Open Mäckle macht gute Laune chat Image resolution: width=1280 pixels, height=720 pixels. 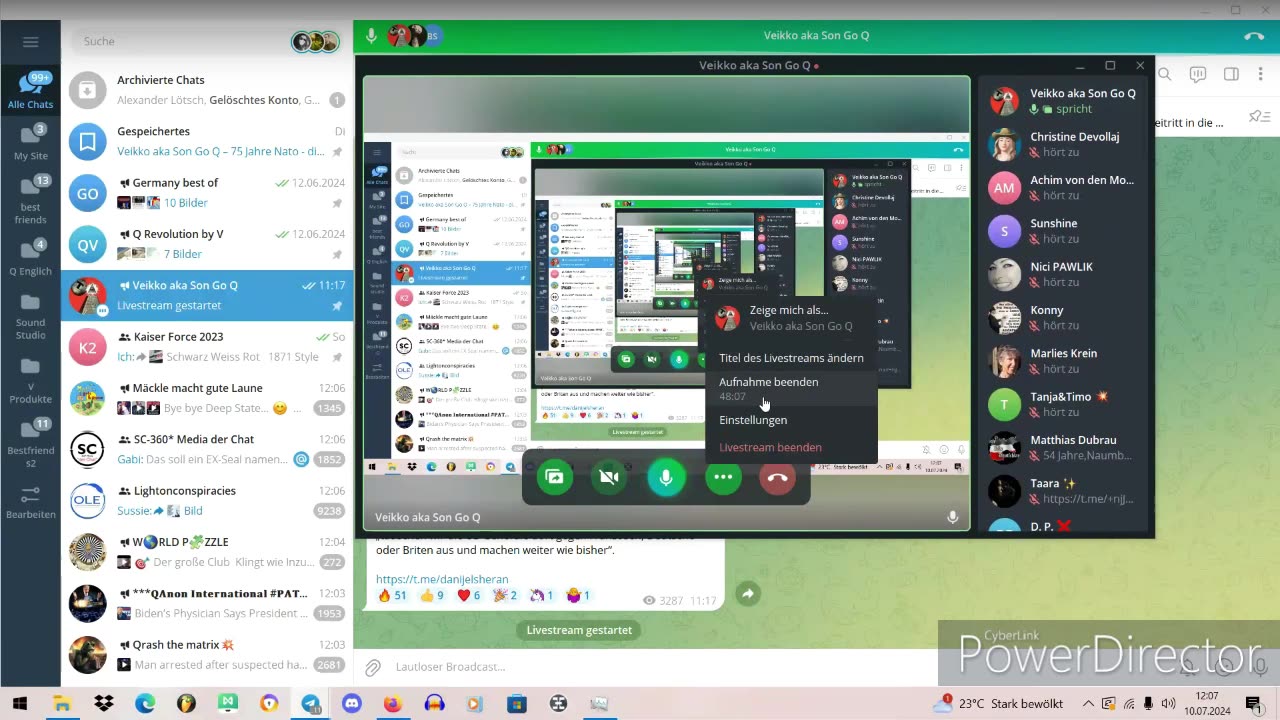coord(207,398)
